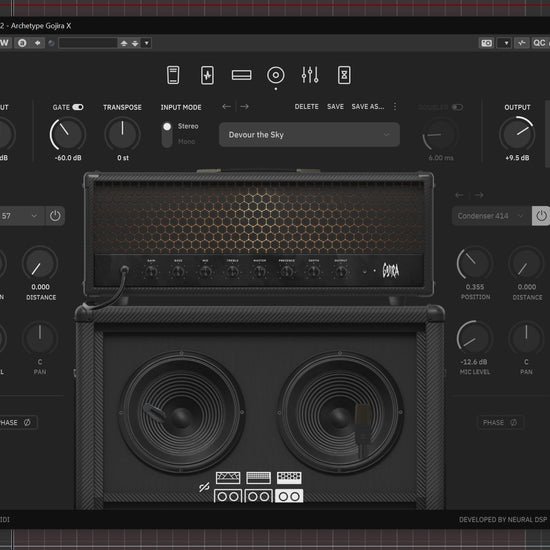The width and height of the screenshot is (550, 550).
Task: Flip the Stereo/Mono input mode switch
Action: (x=167, y=134)
